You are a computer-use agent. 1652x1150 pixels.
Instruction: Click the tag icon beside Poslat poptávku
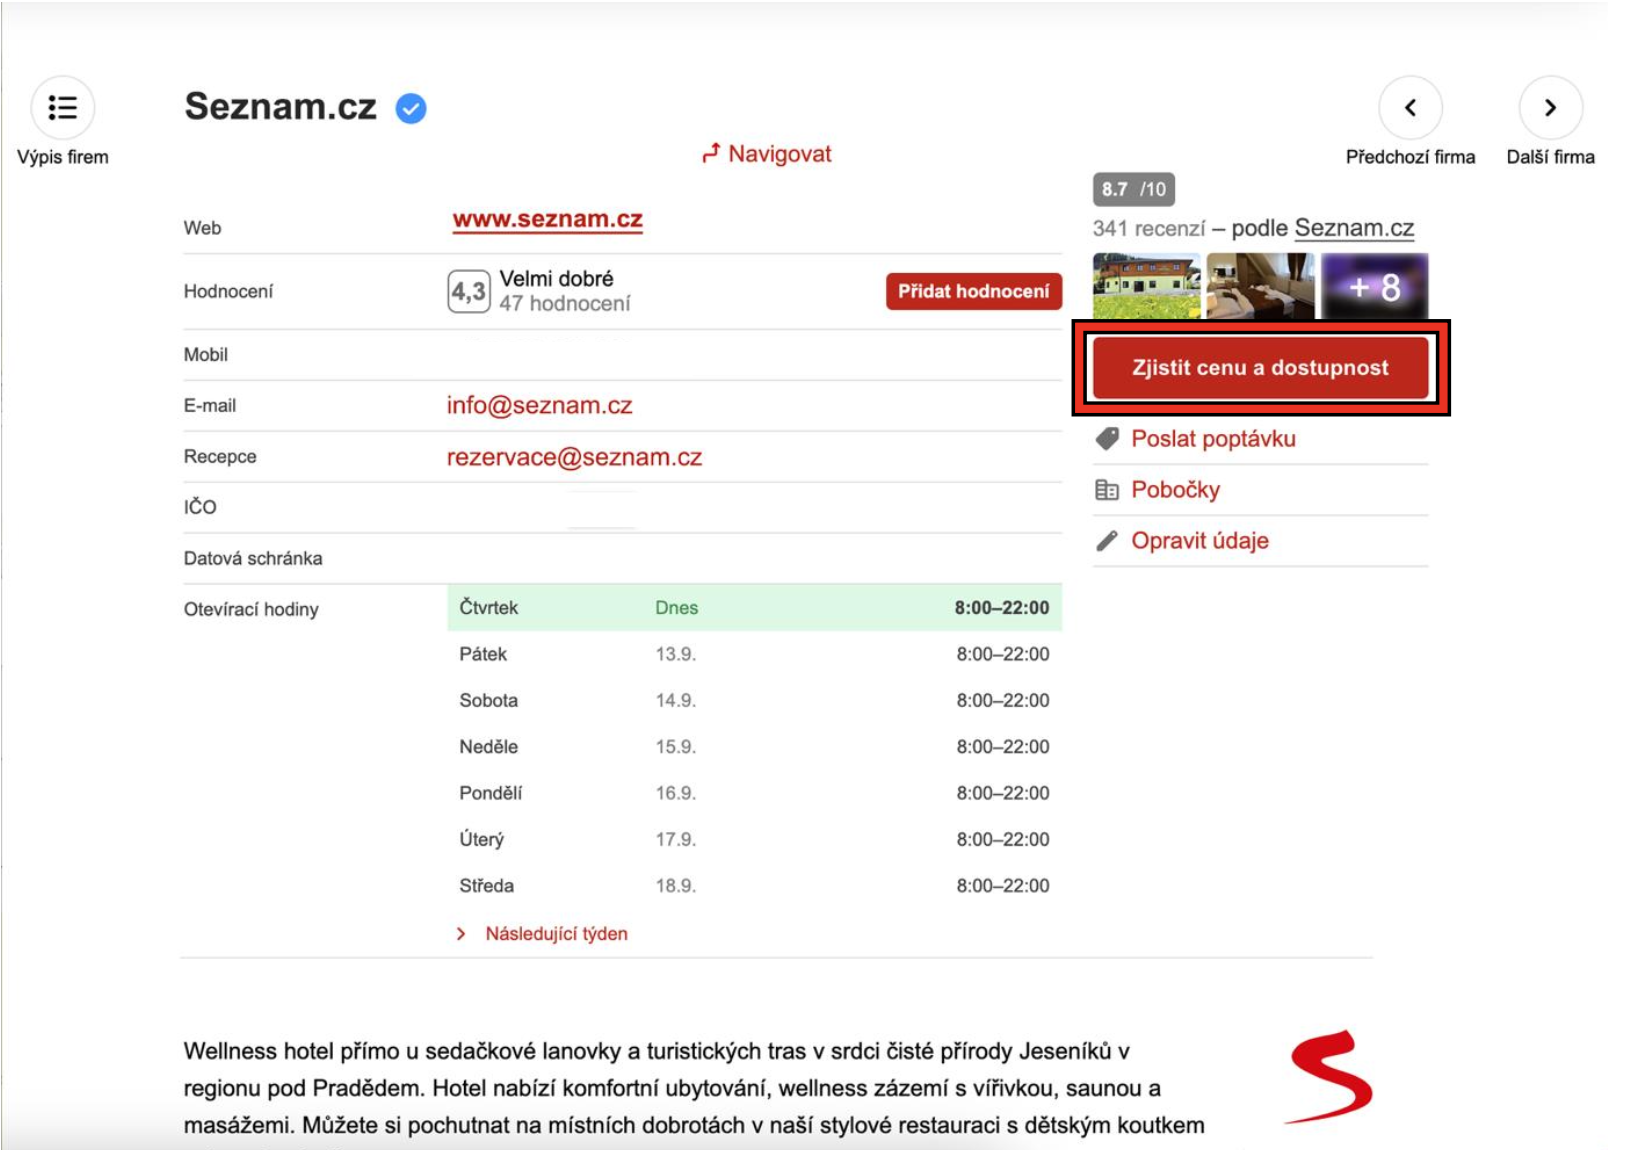1107,439
